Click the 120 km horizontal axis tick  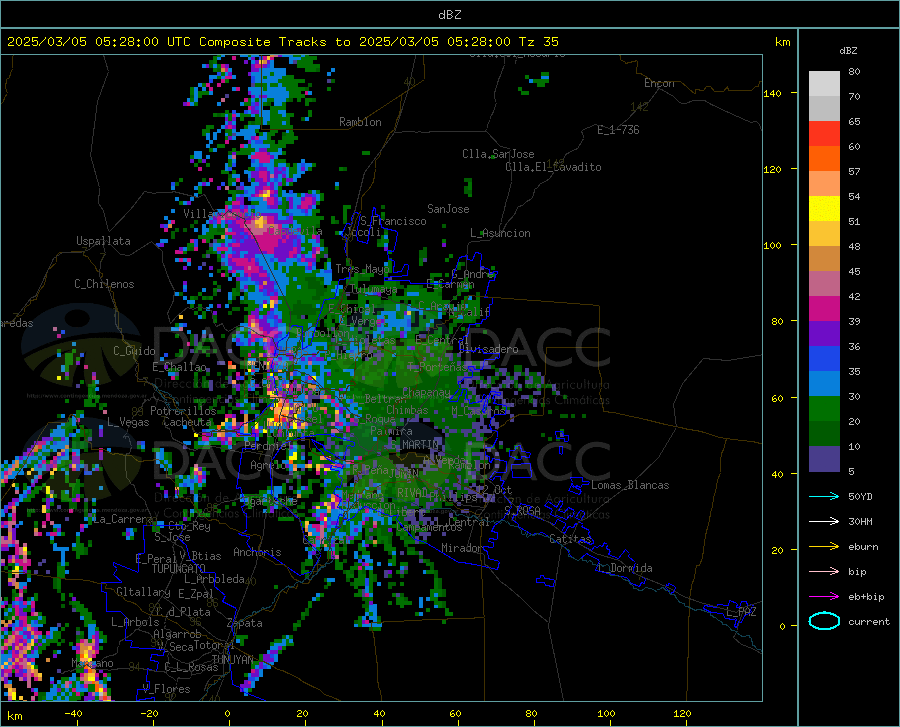(x=682, y=714)
